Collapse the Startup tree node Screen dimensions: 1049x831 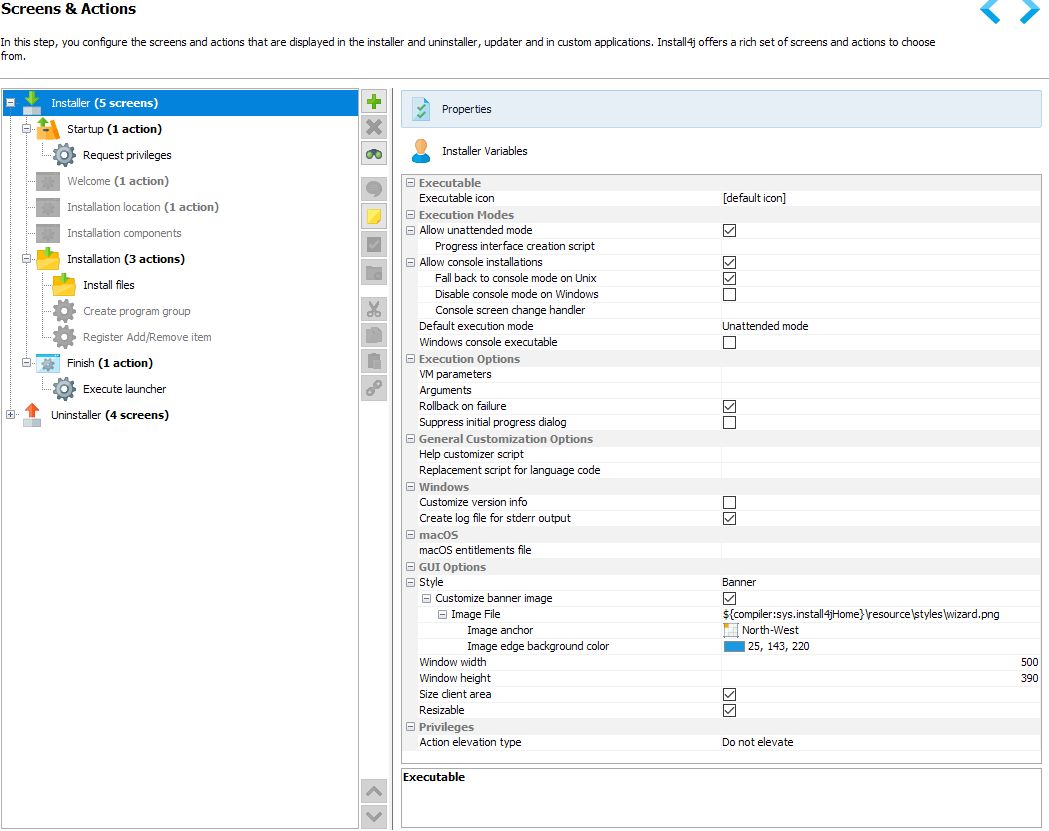pos(27,128)
